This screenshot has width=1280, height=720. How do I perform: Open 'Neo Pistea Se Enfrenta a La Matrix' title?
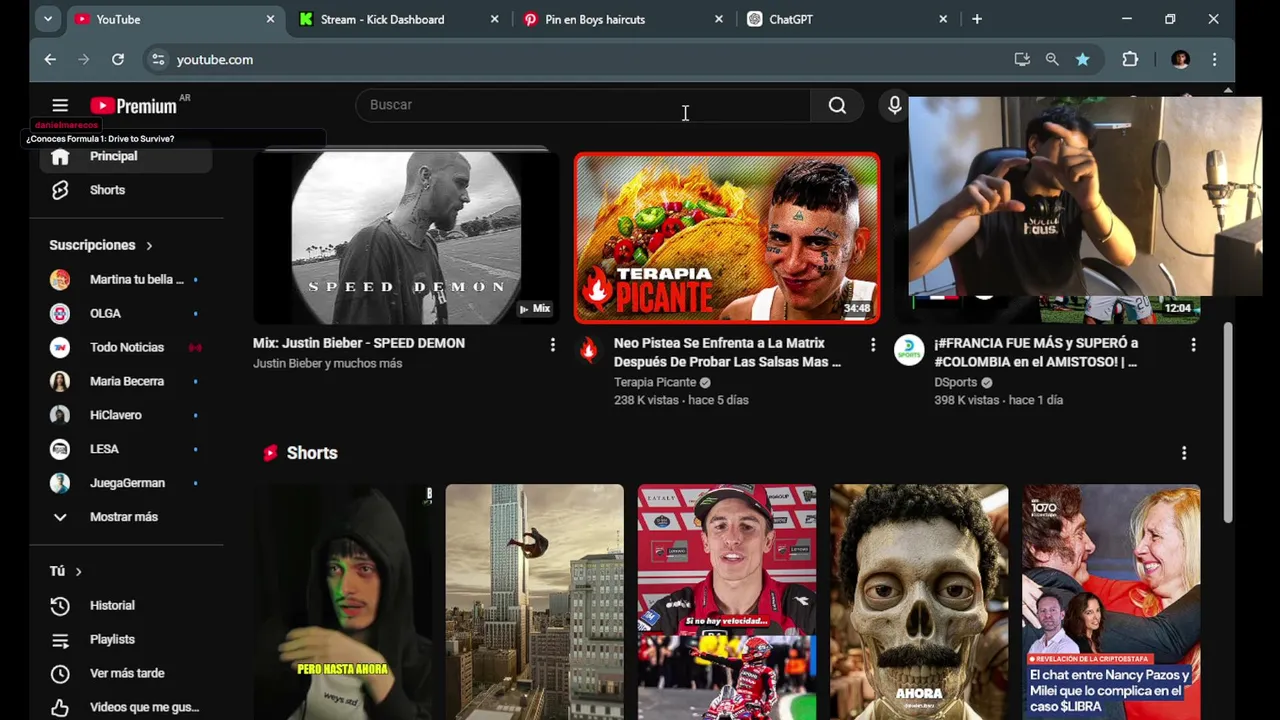(727, 352)
